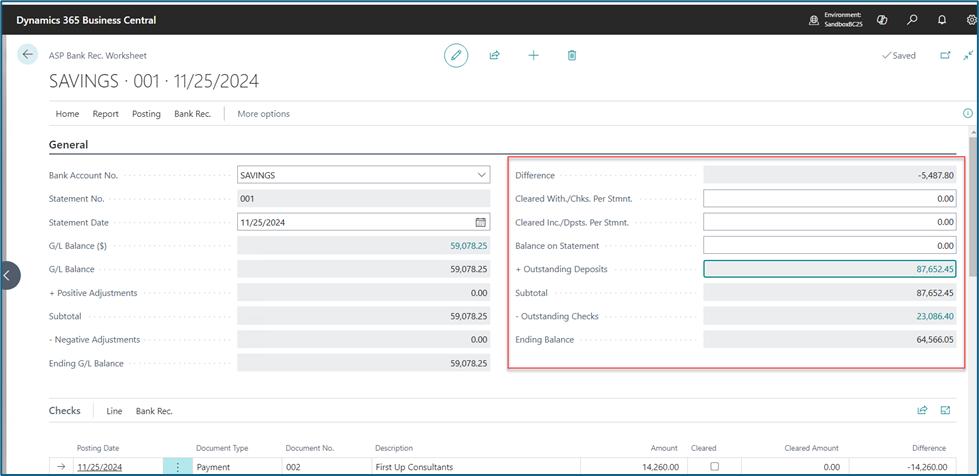Click the Ending G/L Balance value
Viewport: 979px width, 476px height.
pos(468,363)
